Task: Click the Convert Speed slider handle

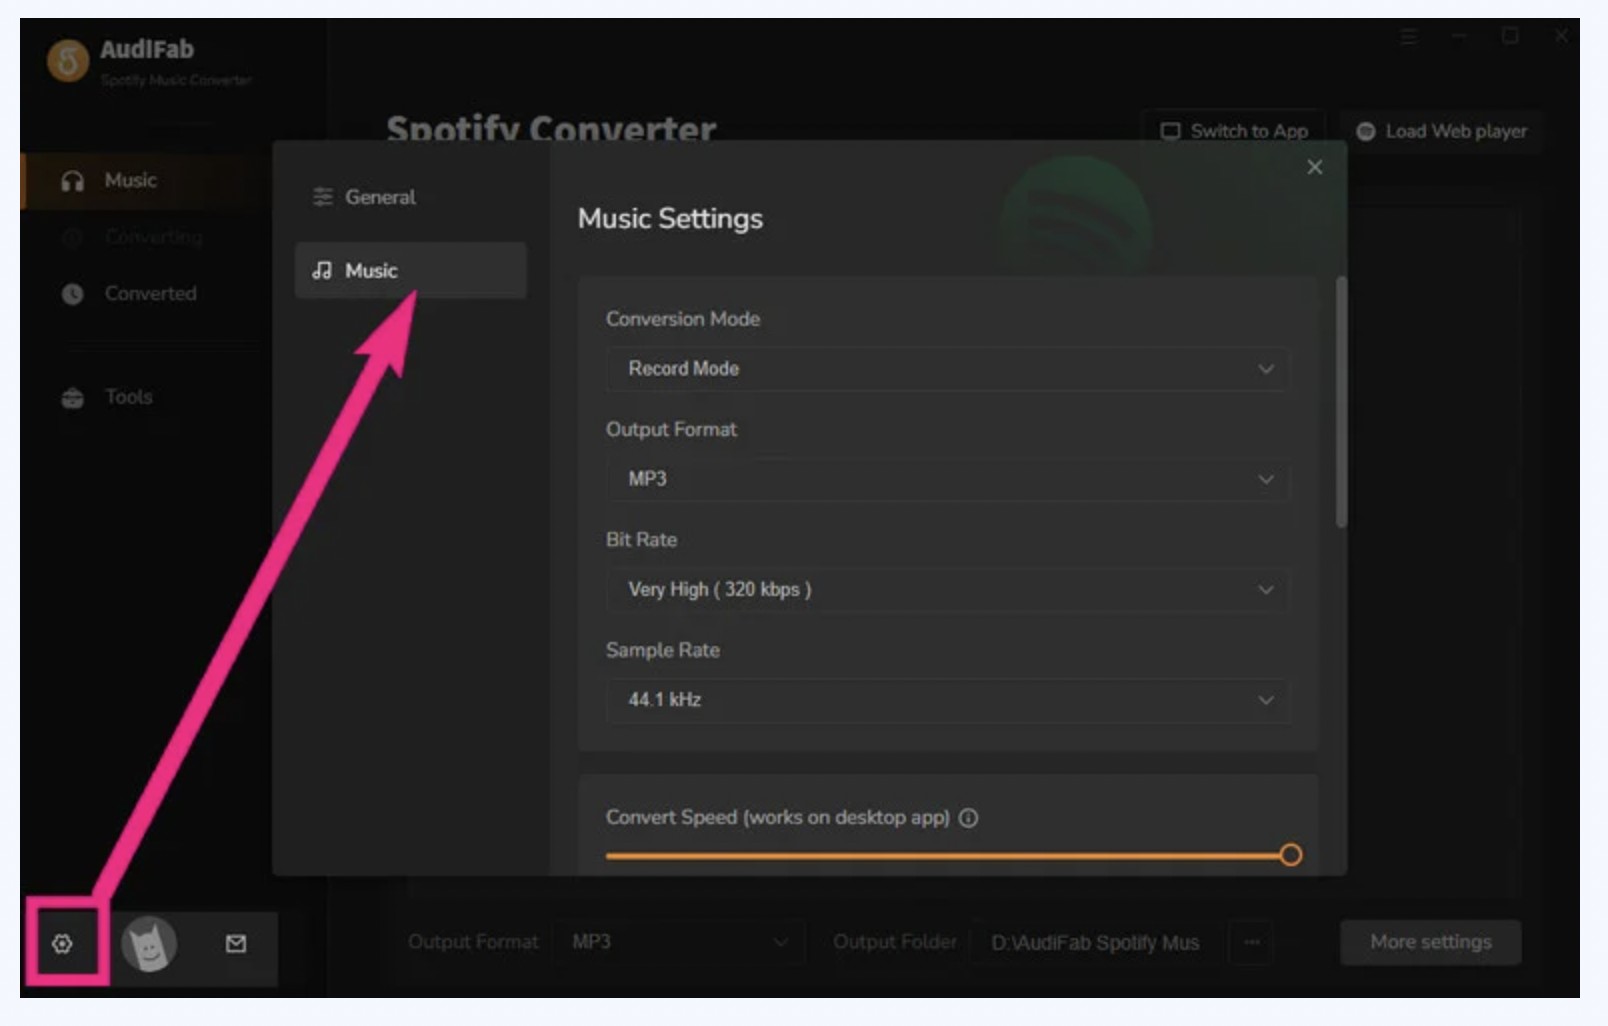Action: click(x=1290, y=855)
